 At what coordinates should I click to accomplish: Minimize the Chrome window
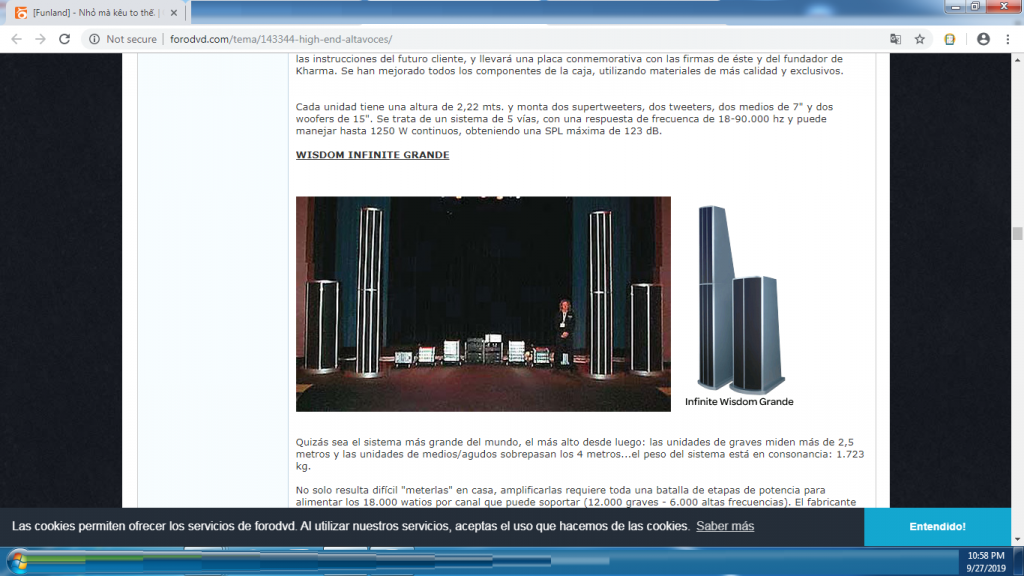955,7
